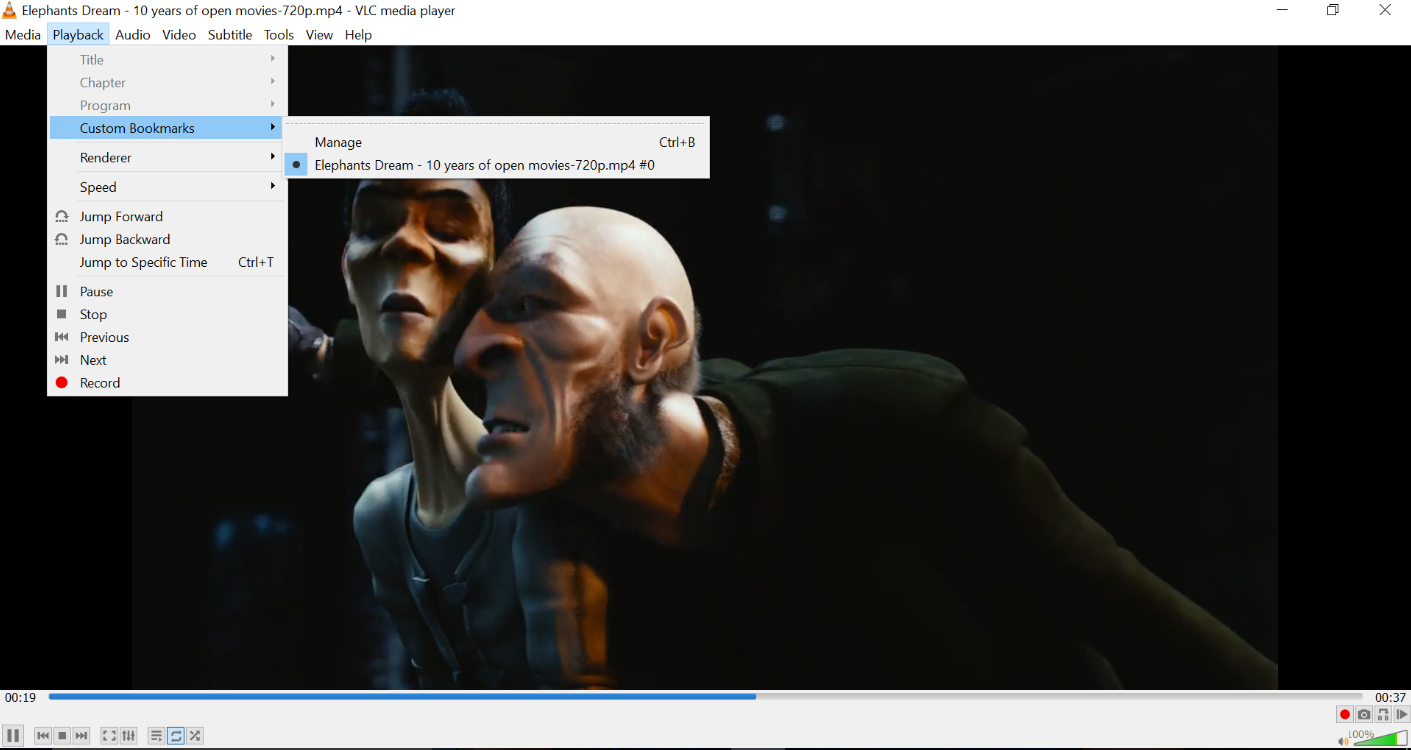Click previous media button in bottom toolbar

(x=43, y=736)
